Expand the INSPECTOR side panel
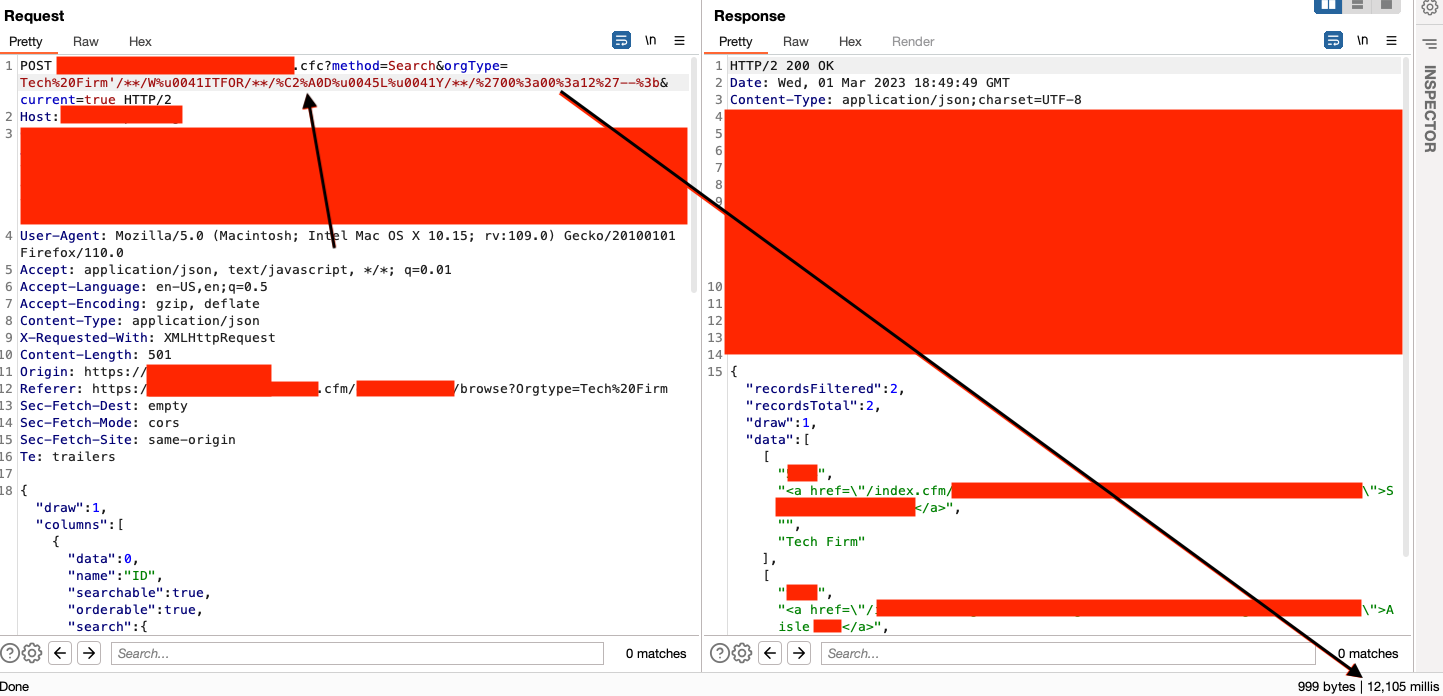 (x=1429, y=109)
